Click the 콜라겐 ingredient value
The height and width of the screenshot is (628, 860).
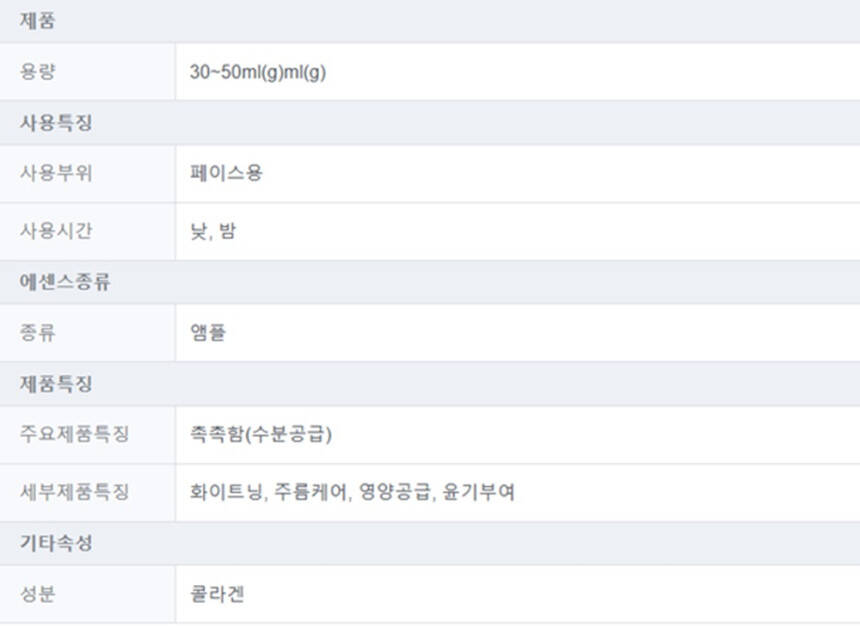tap(217, 594)
